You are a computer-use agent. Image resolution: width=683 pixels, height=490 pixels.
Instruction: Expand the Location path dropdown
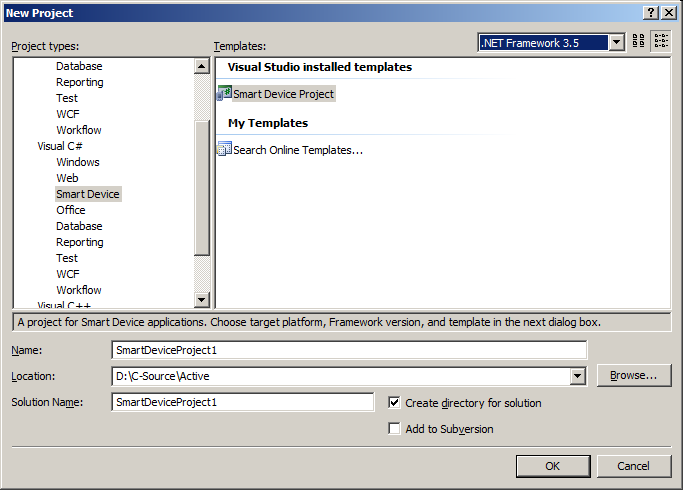pyautogui.click(x=578, y=376)
